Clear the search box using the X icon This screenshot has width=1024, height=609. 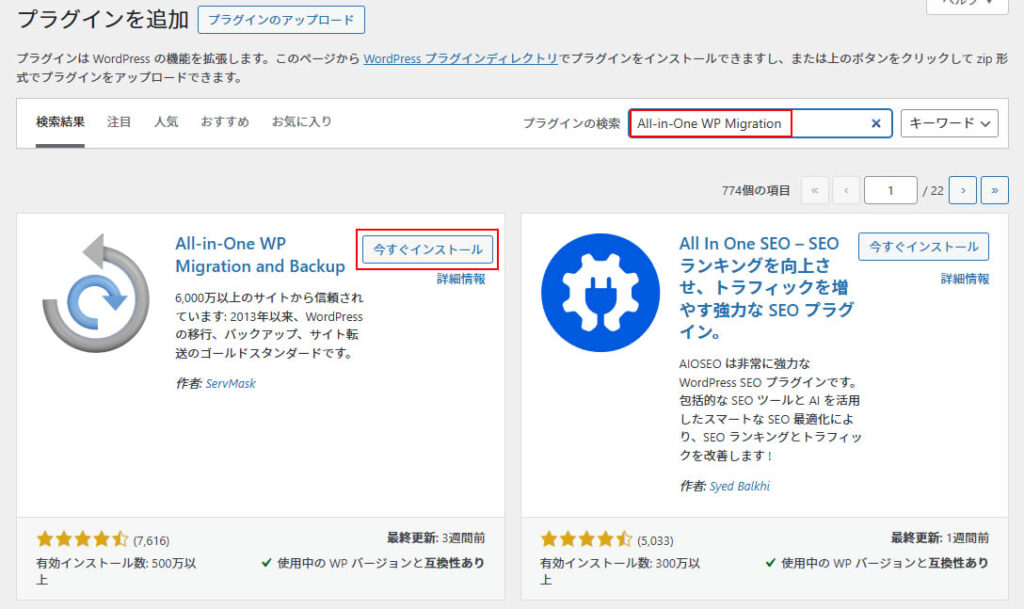pyautogui.click(x=876, y=123)
